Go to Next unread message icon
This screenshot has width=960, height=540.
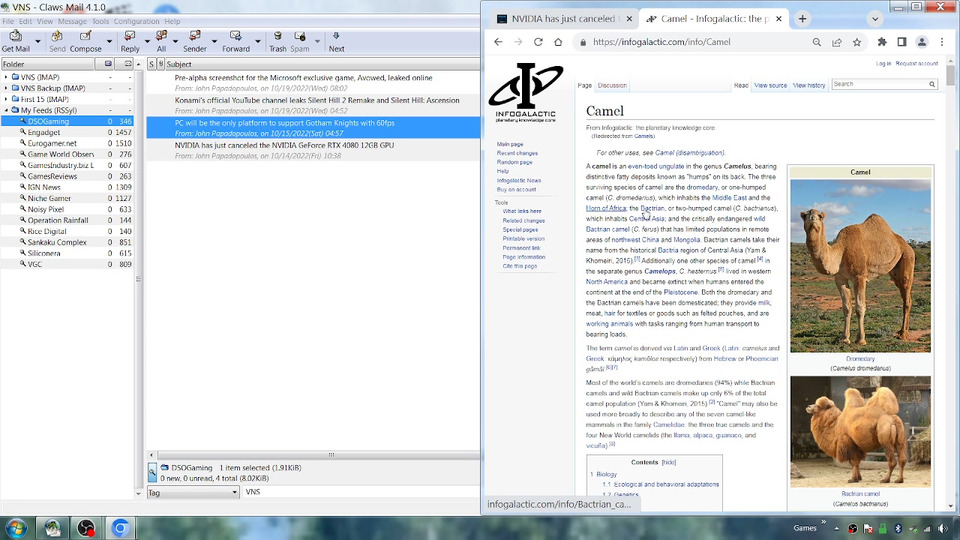336,41
